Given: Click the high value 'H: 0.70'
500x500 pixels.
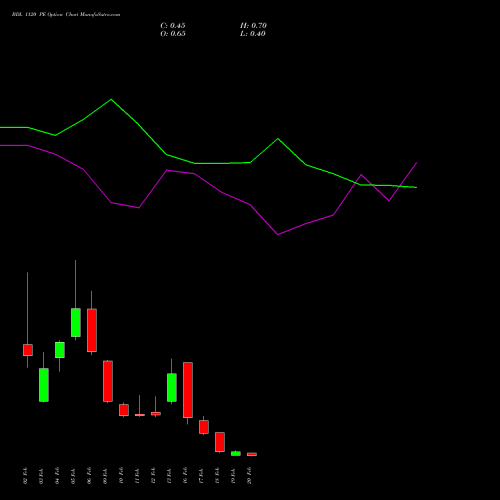Looking at the screenshot, I should pos(253,26).
